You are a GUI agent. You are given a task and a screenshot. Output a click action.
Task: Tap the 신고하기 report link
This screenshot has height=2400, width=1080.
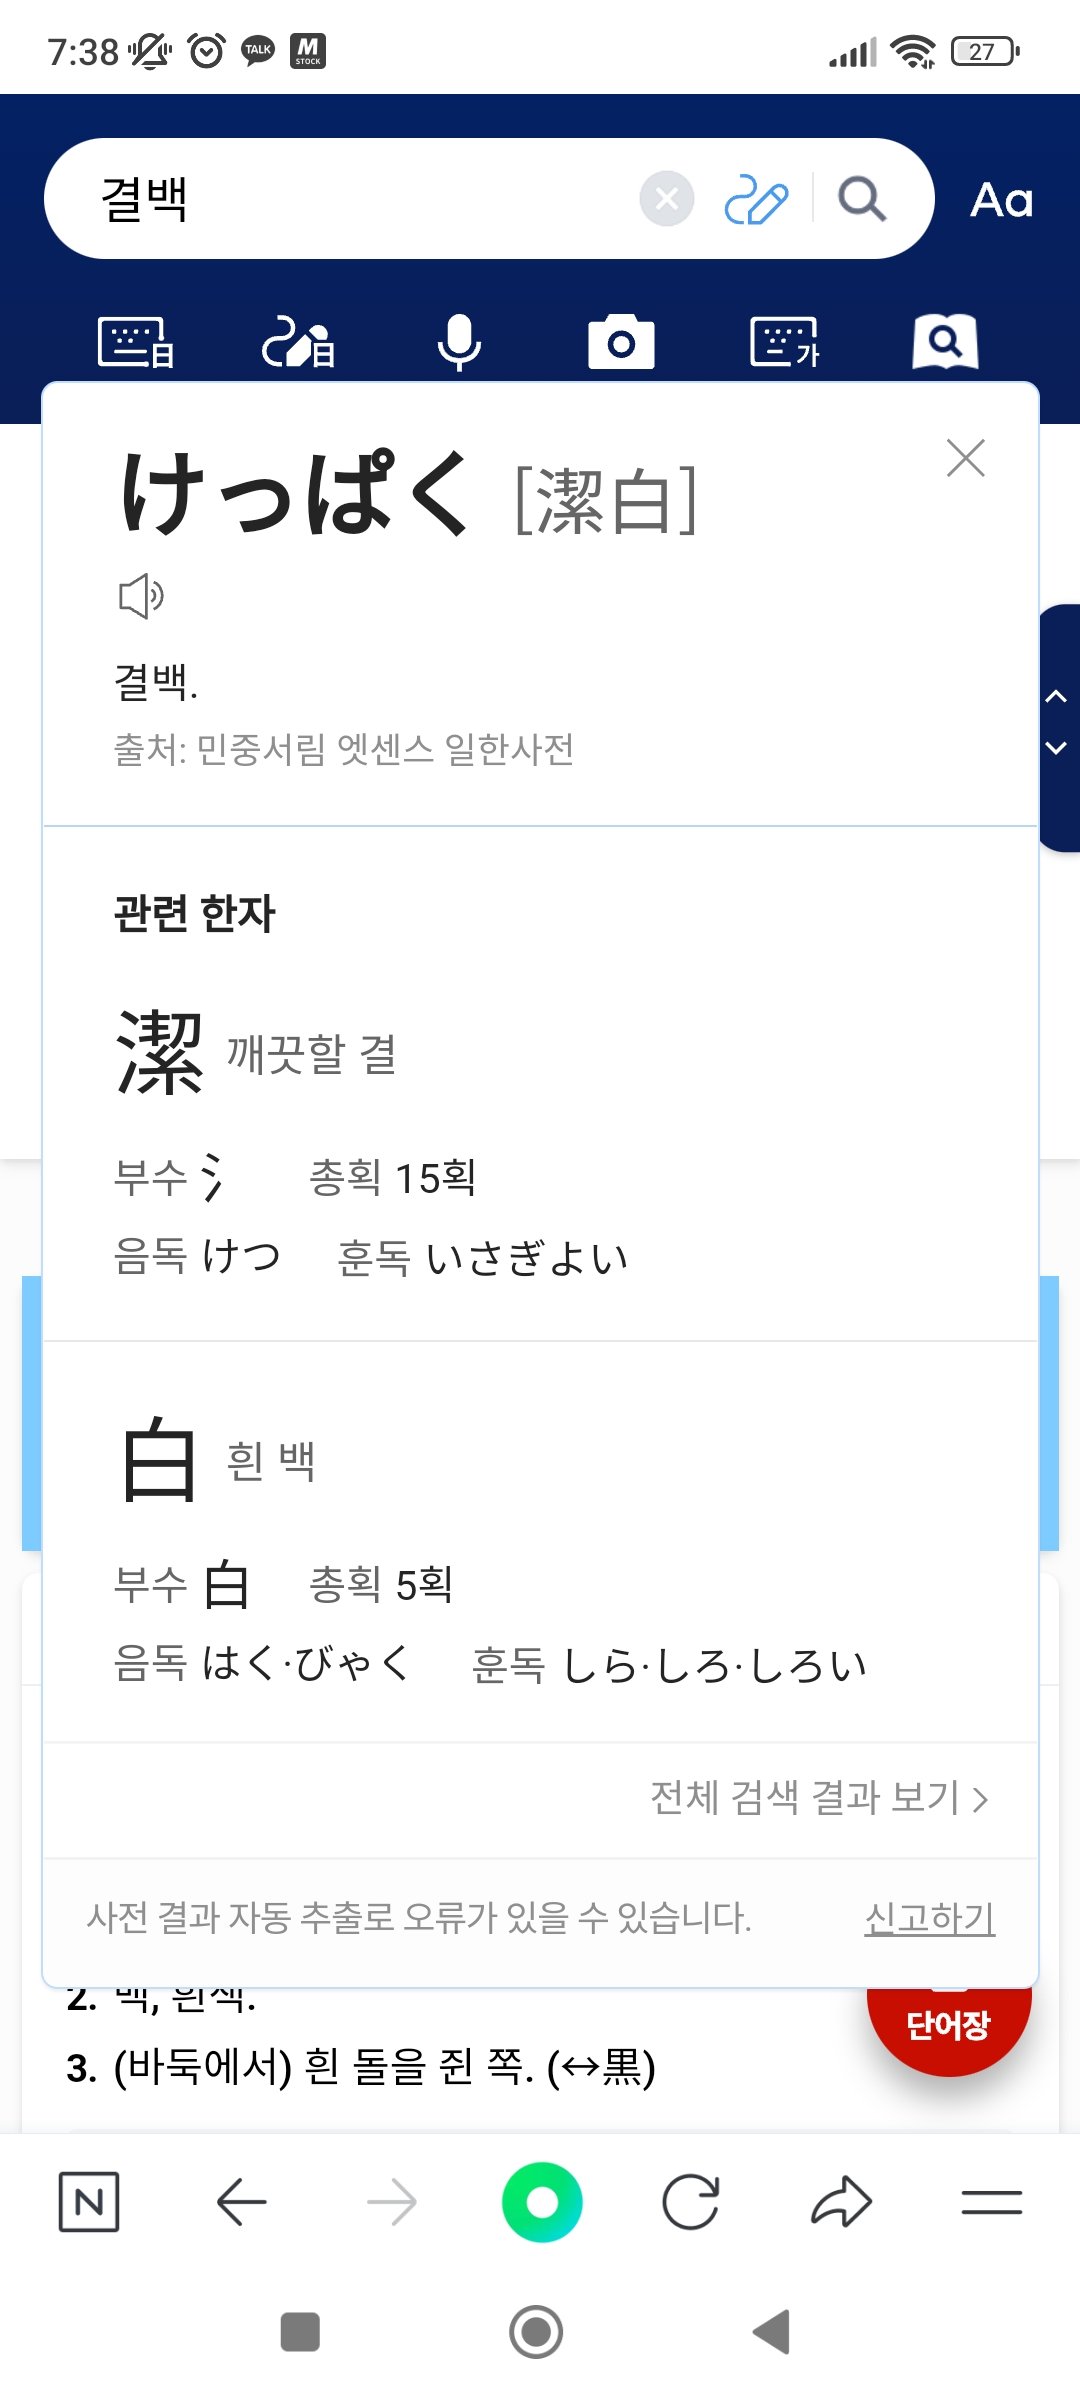929,1918
